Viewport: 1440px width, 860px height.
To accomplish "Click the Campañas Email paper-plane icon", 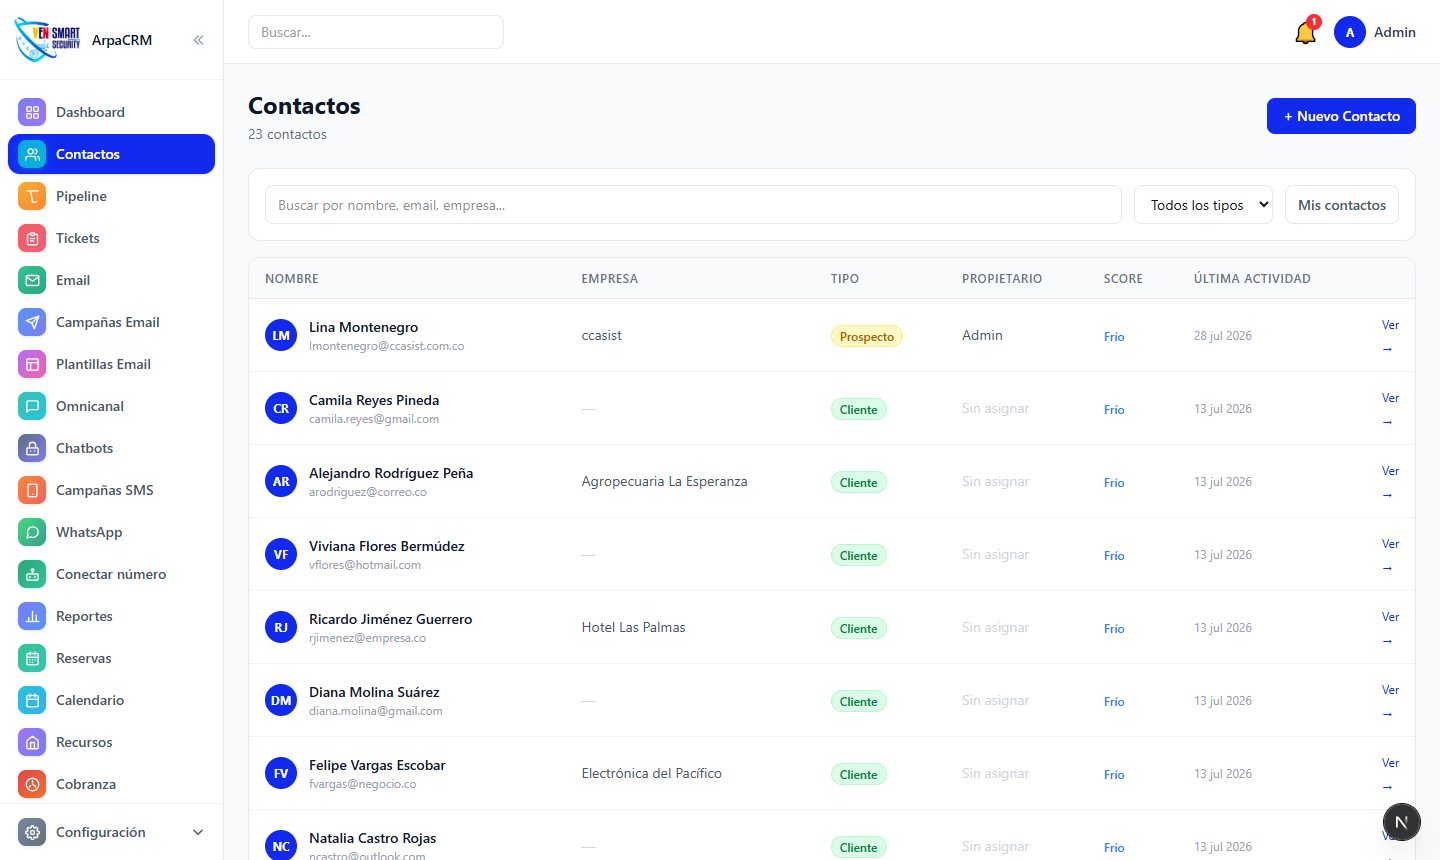I will 32,322.
